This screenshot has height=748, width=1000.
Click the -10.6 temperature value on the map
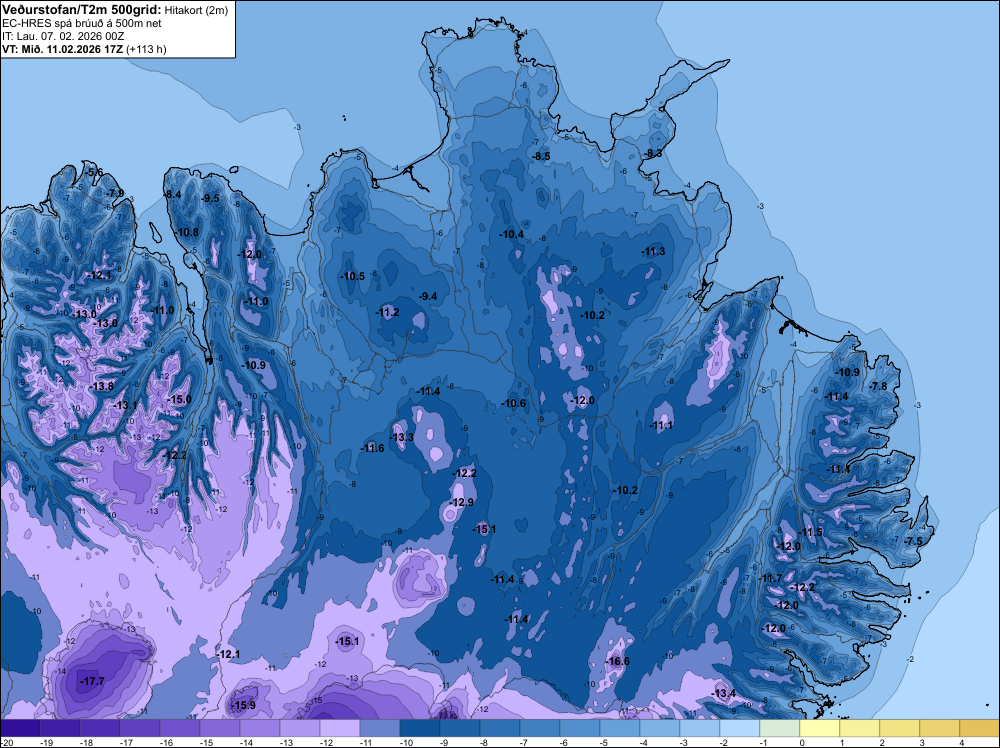click(513, 403)
